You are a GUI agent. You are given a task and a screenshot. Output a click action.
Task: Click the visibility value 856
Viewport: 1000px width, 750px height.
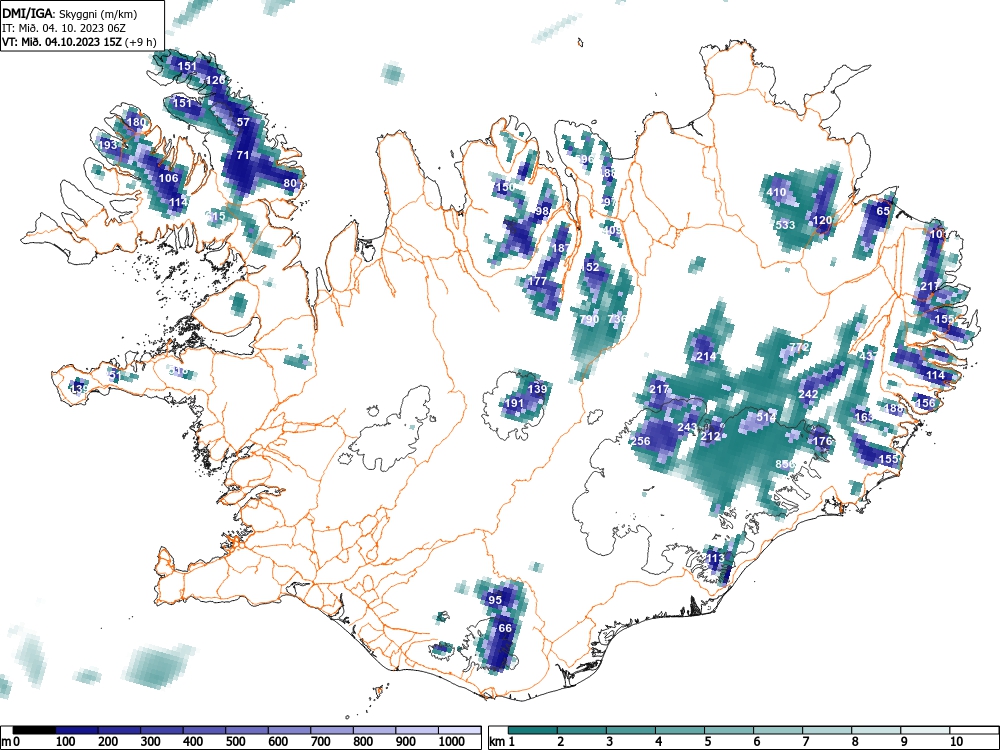tap(785, 464)
